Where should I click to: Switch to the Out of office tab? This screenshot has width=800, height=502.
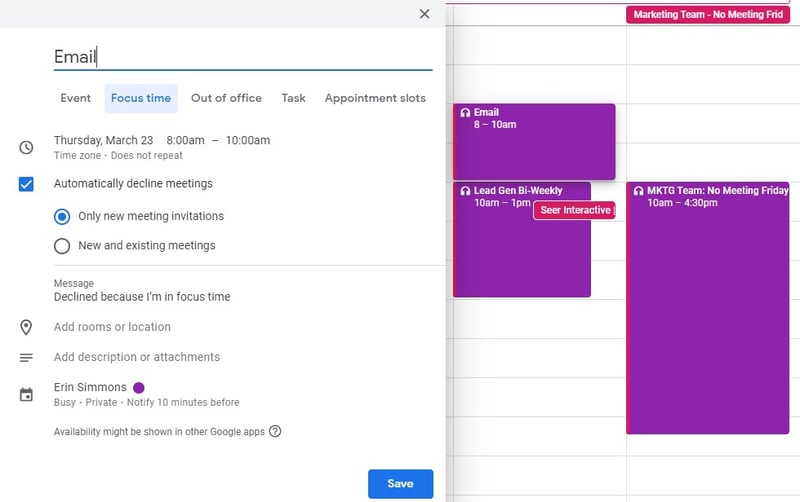[x=226, y=98]
